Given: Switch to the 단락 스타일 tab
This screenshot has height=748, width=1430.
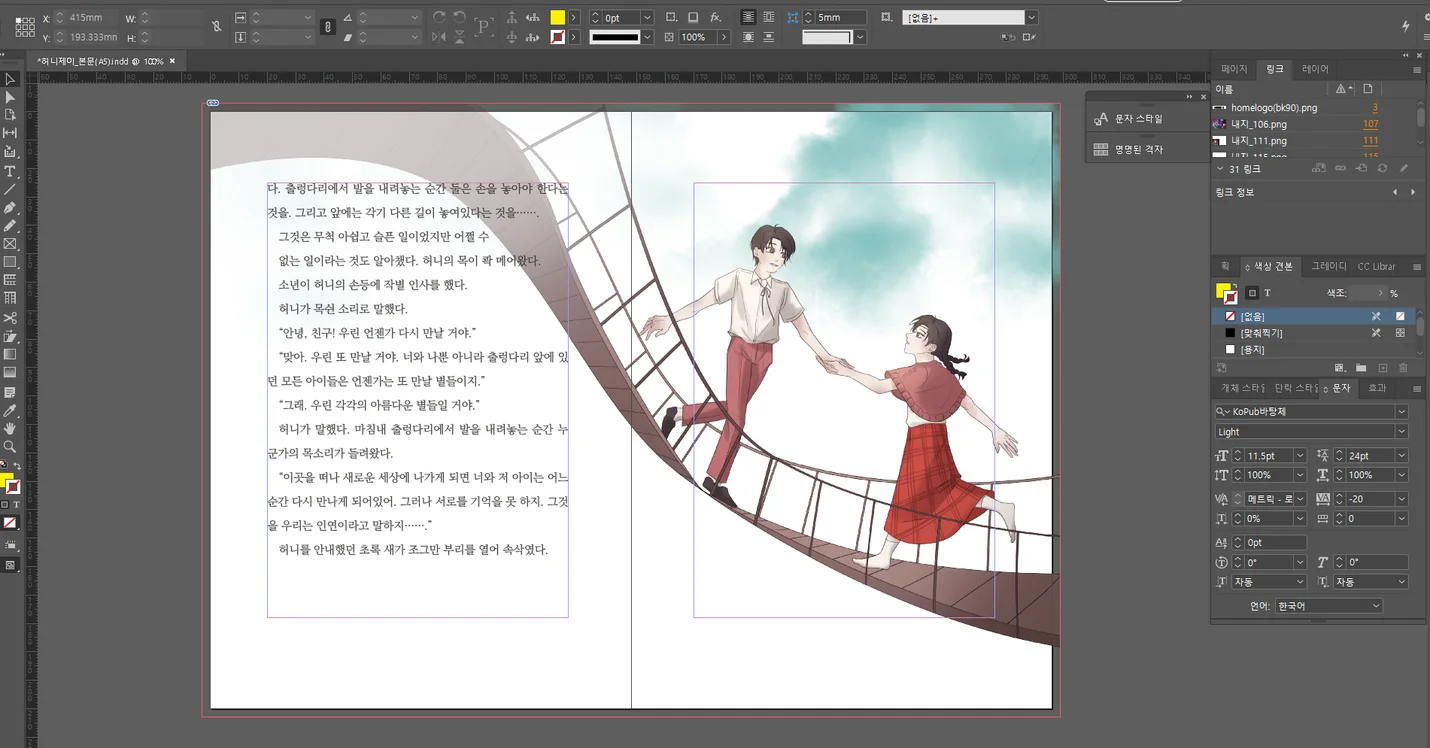Looking at the screenshot, I should [1296, 388].
